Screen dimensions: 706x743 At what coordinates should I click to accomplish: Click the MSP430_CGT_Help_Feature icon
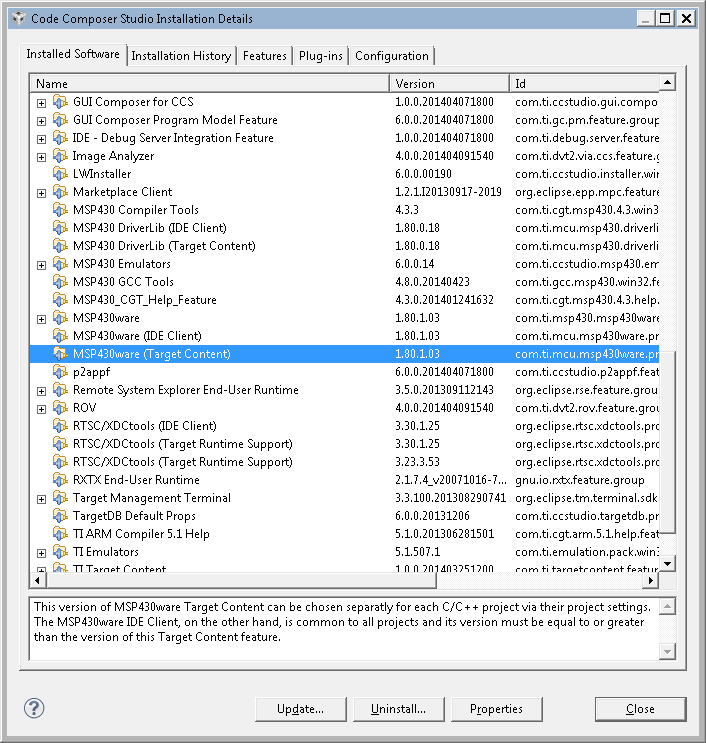click(60, 300)
